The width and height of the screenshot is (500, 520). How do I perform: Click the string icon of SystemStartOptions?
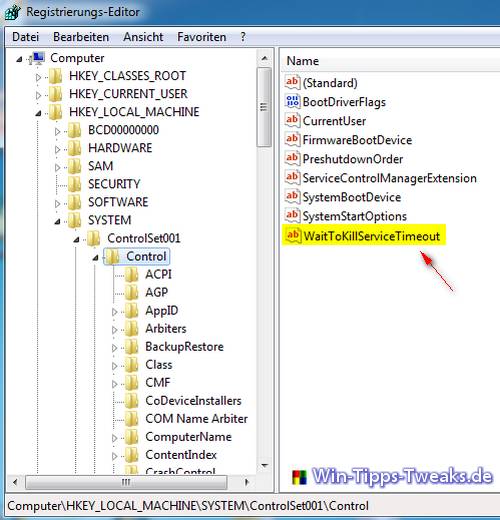coord(292,215)
